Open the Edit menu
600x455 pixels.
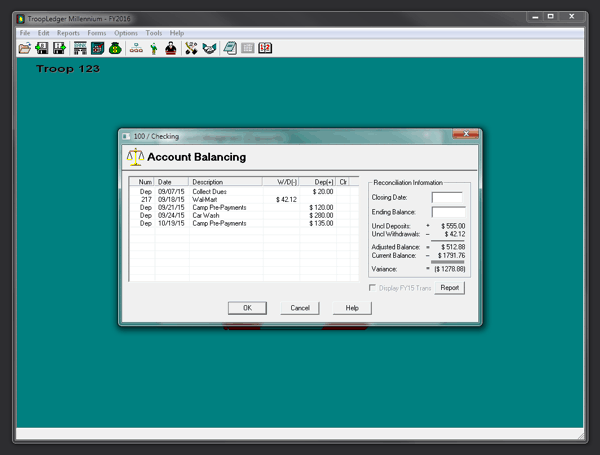[43, 33]
